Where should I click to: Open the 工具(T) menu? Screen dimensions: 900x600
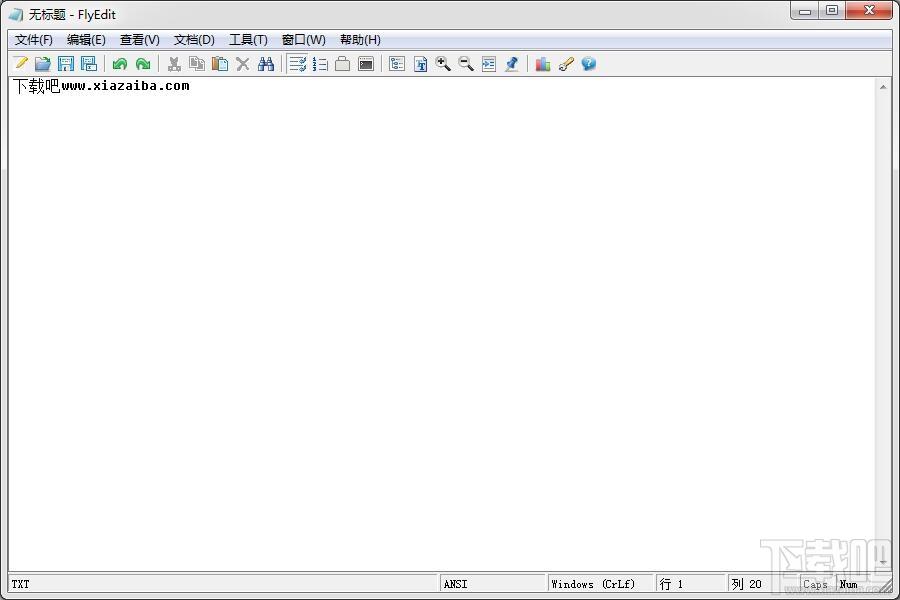click(248, 40)
